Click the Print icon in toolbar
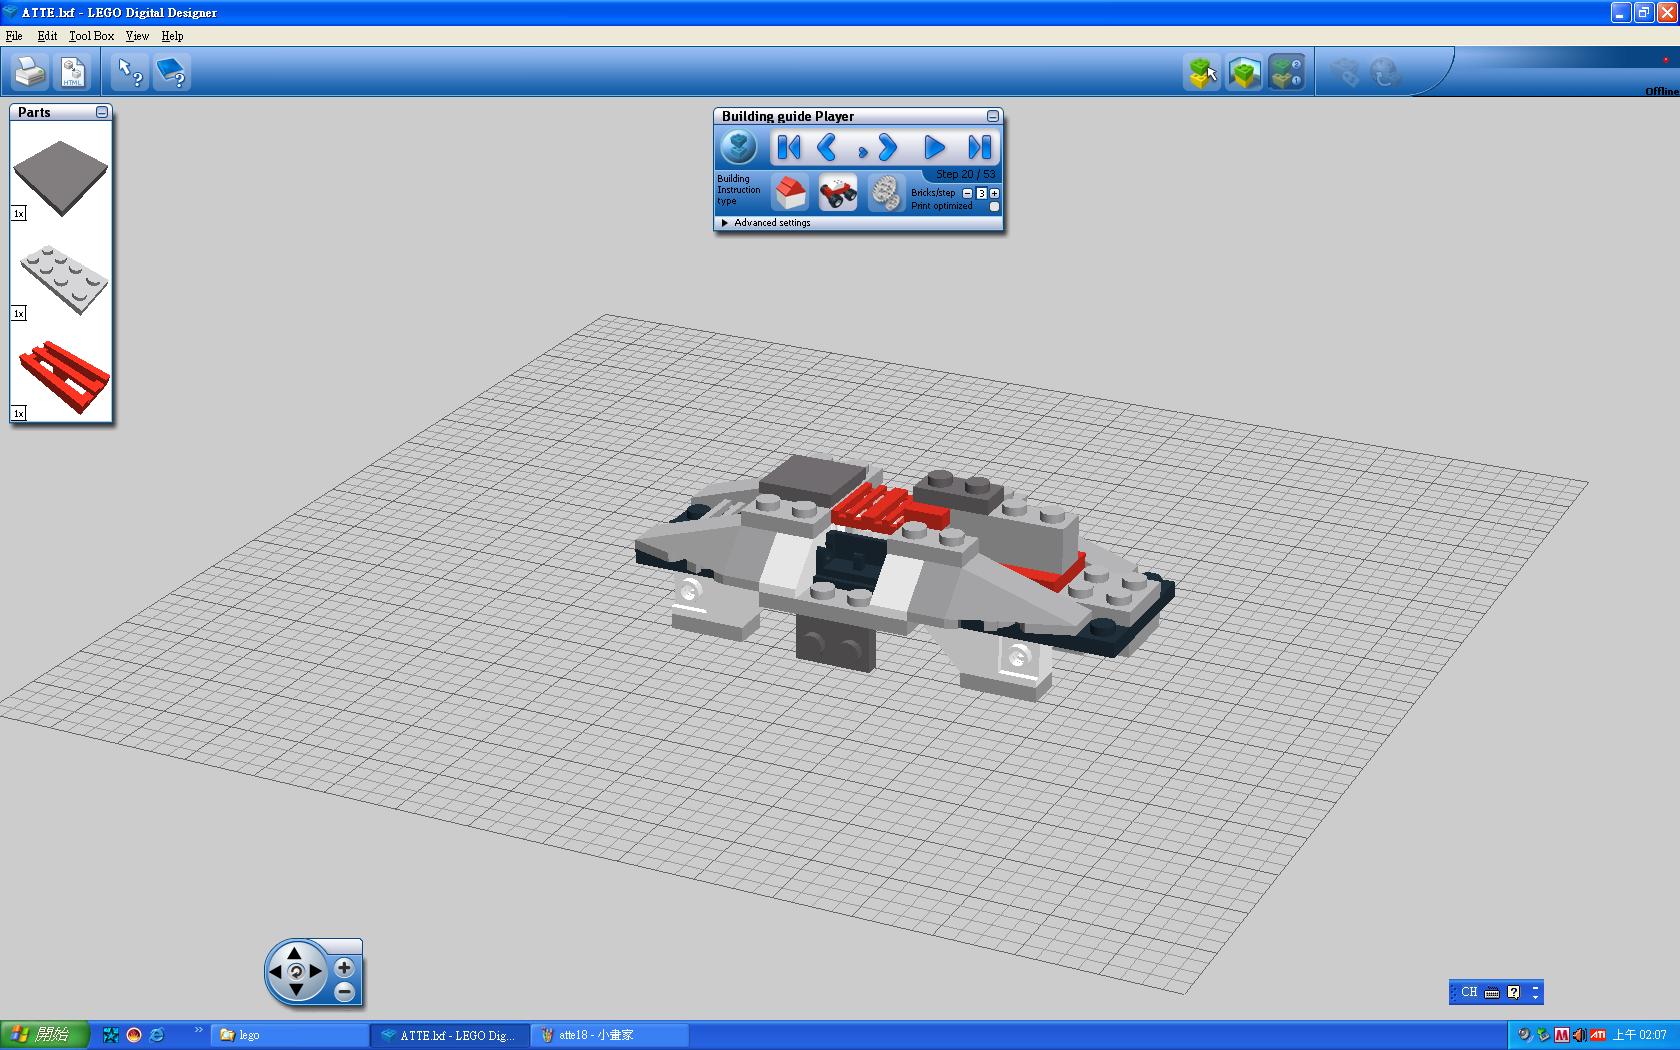The image size is (1680, 1050). [x=29, y=72]
